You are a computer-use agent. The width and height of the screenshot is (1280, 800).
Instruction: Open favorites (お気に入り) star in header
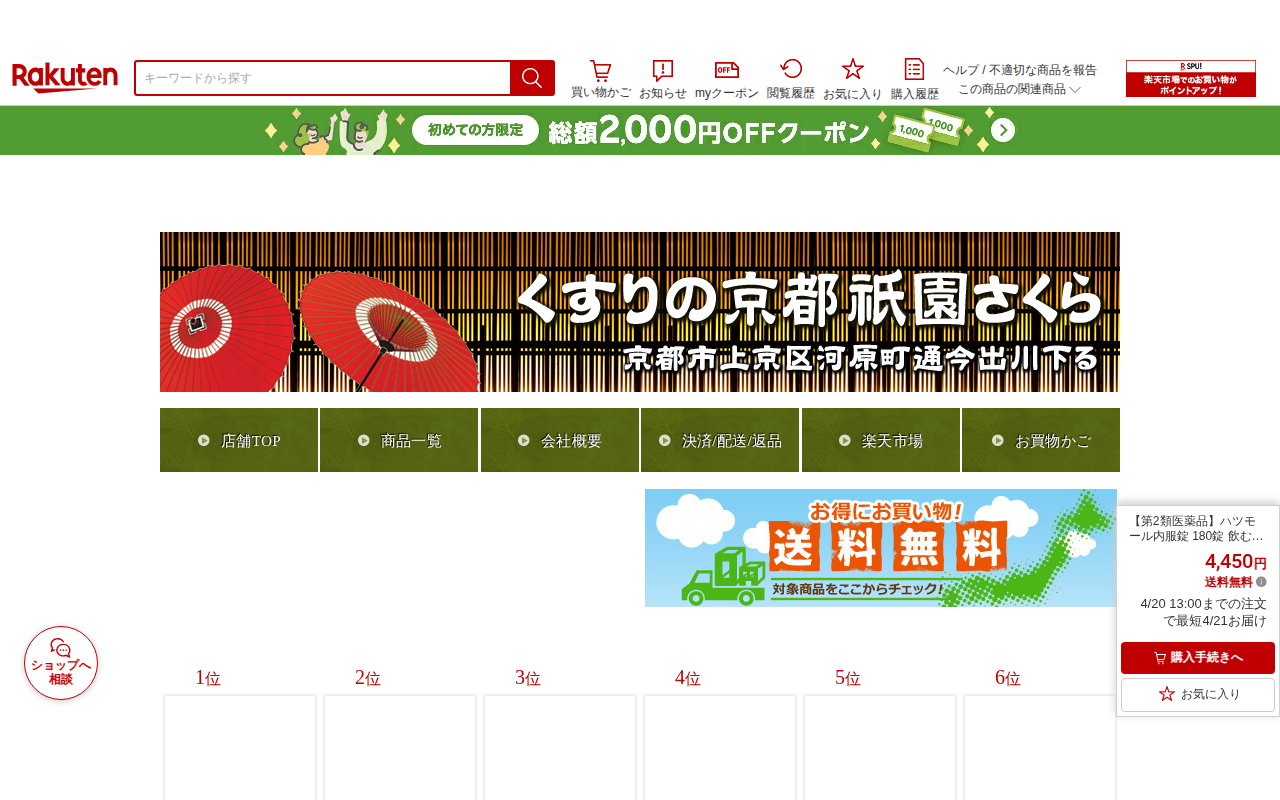[x=853, y=79]
